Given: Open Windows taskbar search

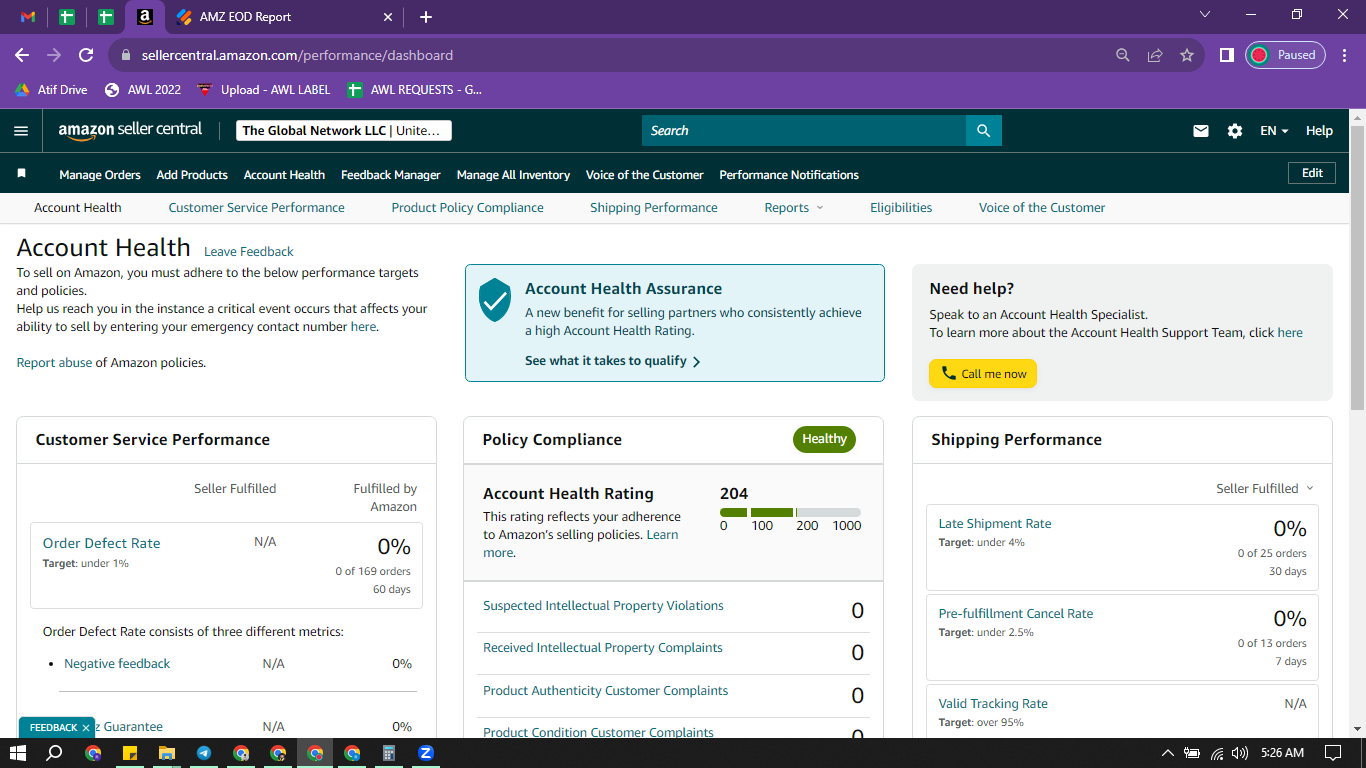Looking at the screenshot, I should (x=55, y=753).
